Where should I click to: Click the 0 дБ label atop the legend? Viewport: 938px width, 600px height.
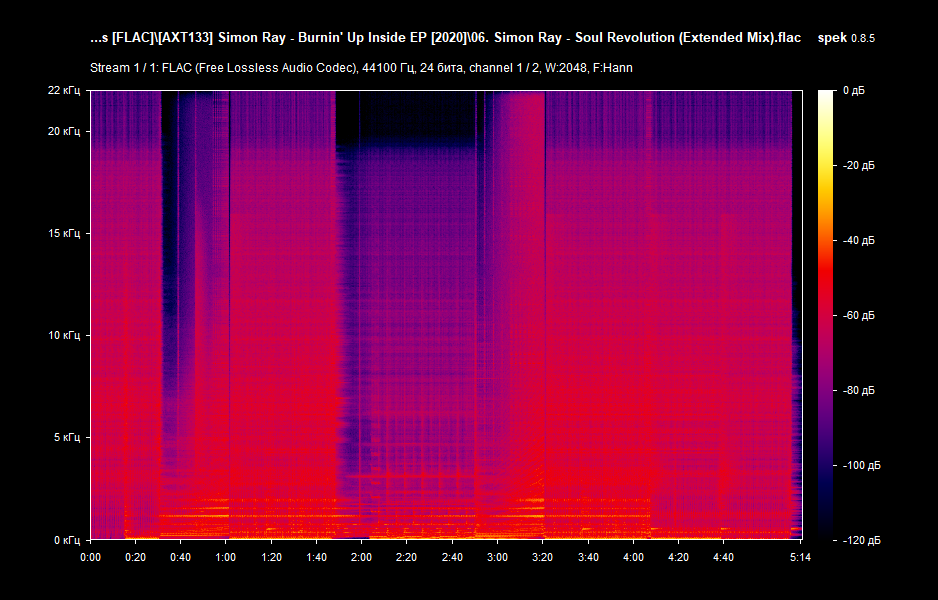855,89
